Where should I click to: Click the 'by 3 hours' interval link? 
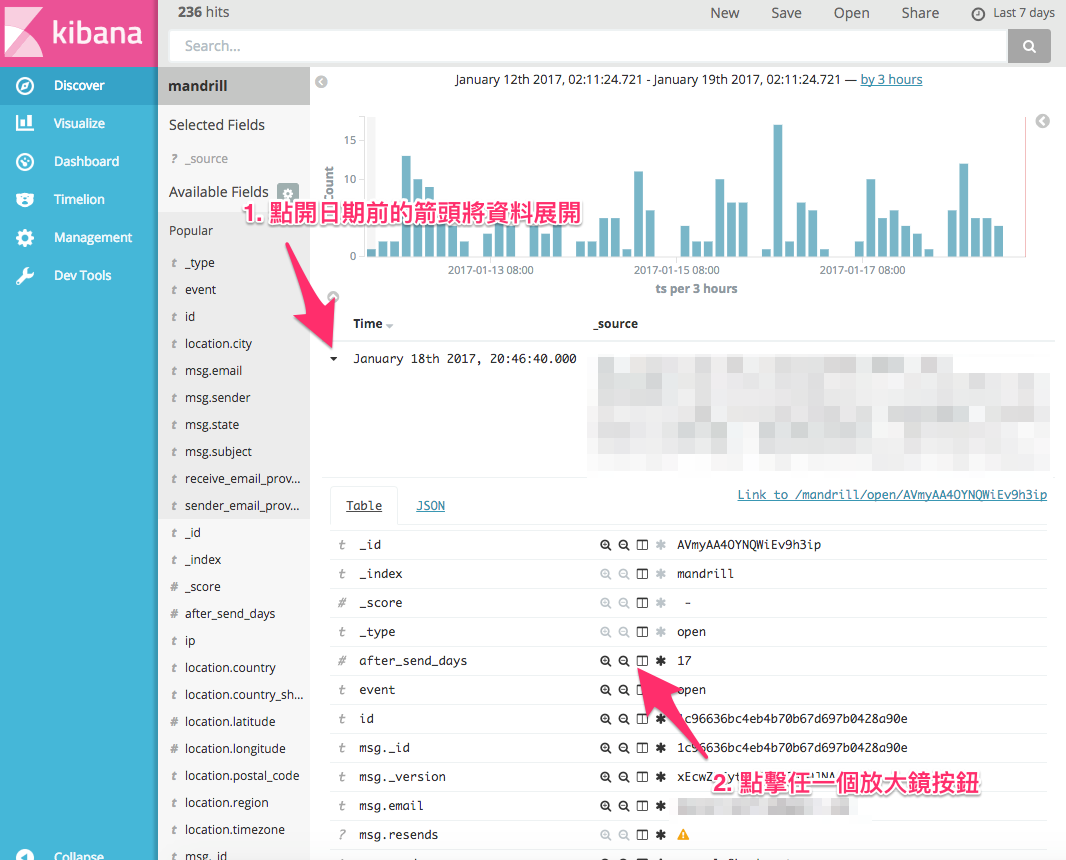(891, 80)
